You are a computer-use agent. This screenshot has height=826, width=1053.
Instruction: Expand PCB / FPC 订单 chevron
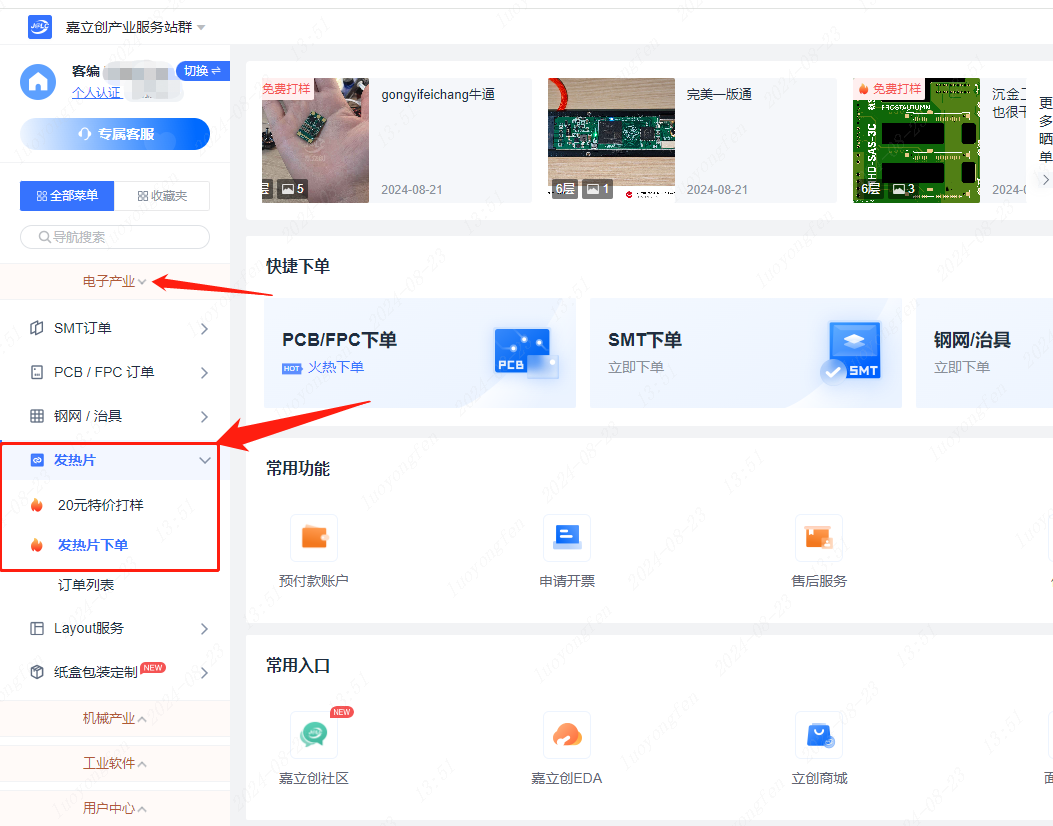pyautogui.click(x=204, y=373)
